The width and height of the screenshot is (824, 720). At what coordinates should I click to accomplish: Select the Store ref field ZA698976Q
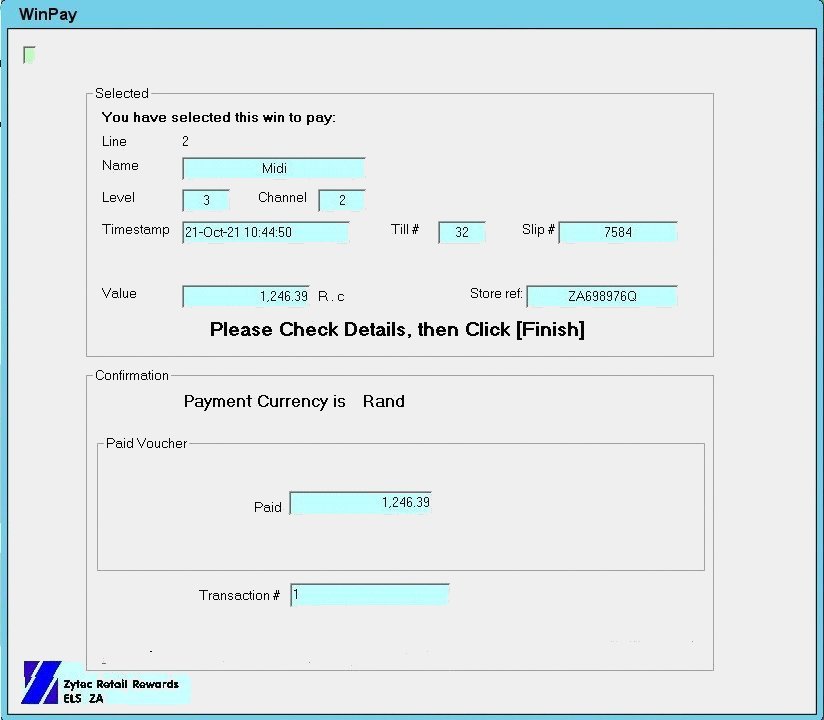coord(602,296)
